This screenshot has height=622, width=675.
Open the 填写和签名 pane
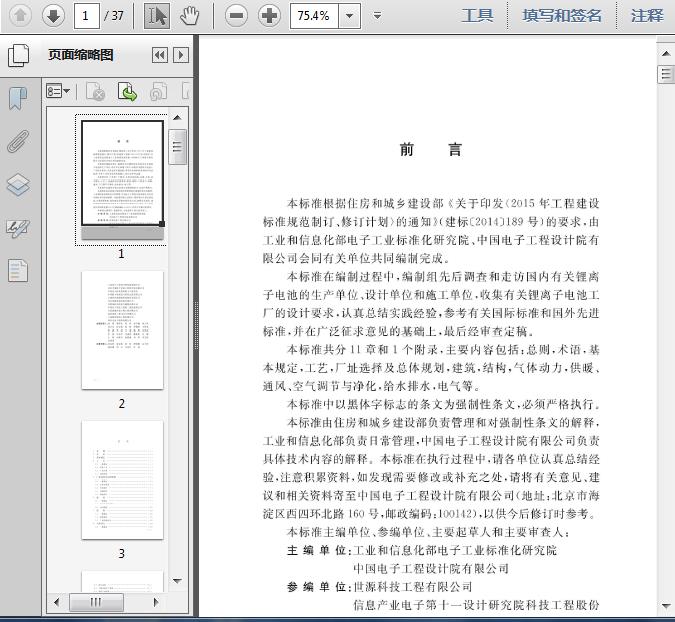tap(562, 15)
